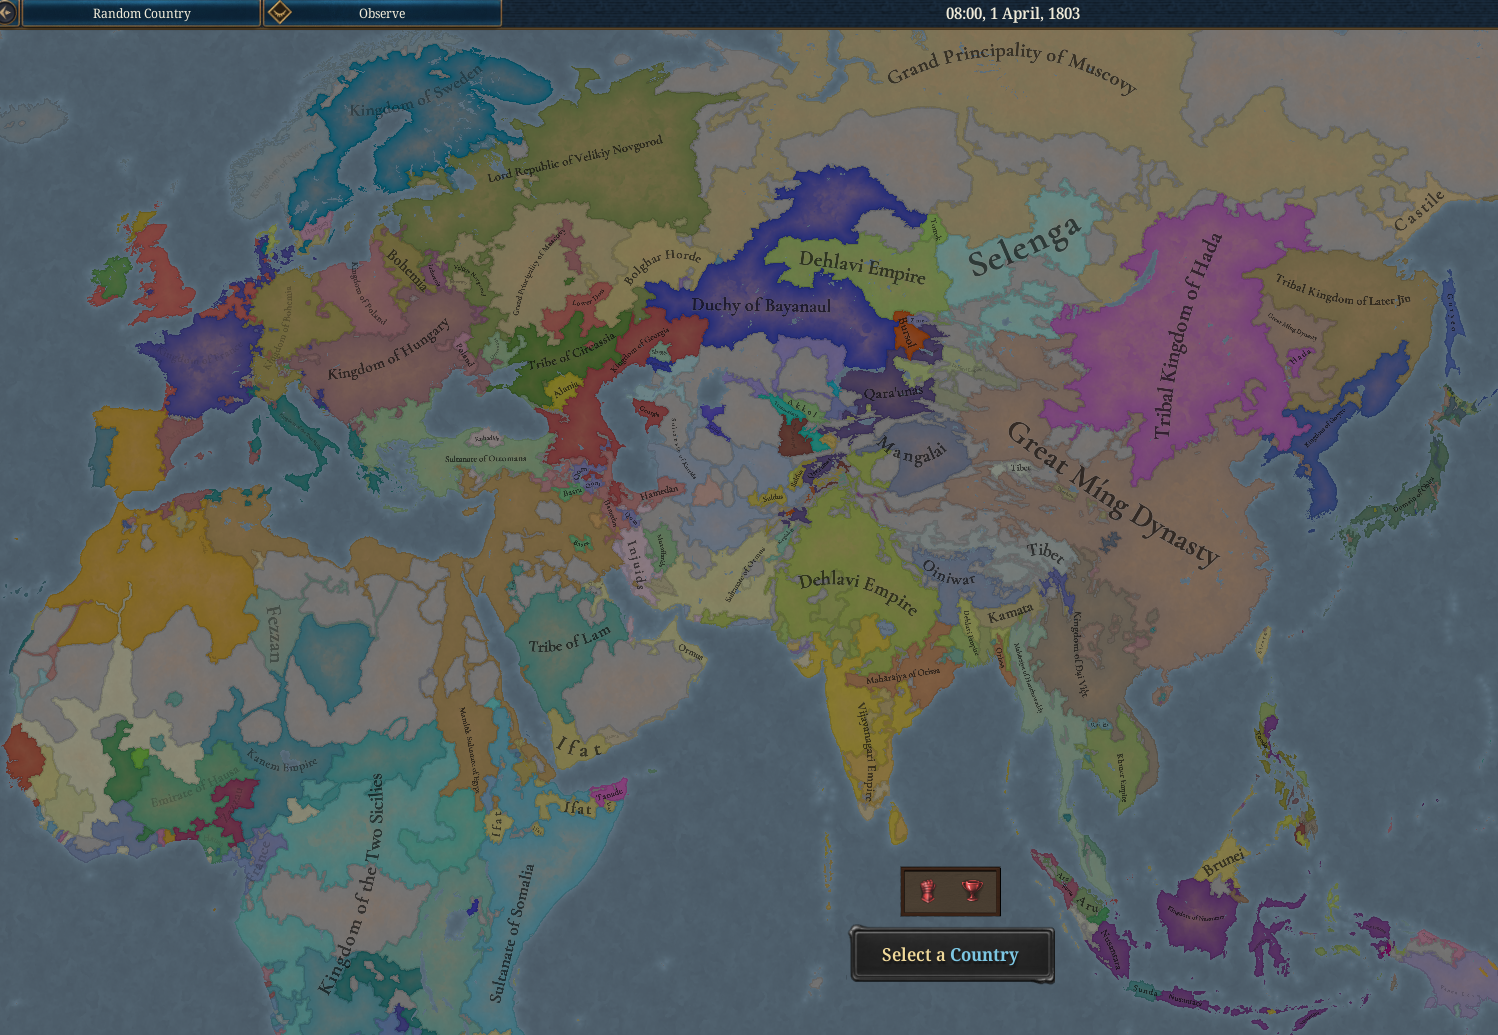Select Lord Republic of Velikiy Novgorod

tap(574, 160)
